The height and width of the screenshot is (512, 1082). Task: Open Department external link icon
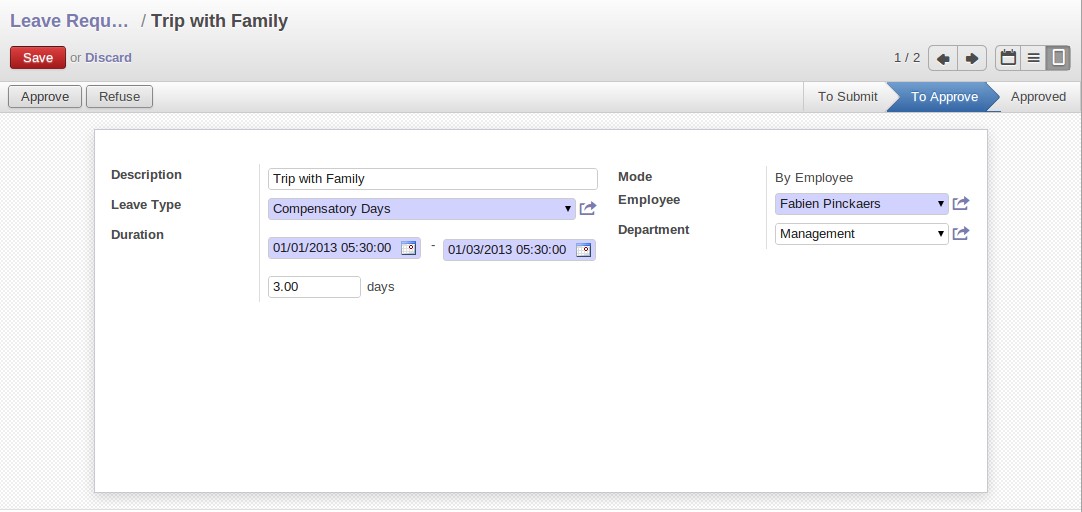click(961, 233)
